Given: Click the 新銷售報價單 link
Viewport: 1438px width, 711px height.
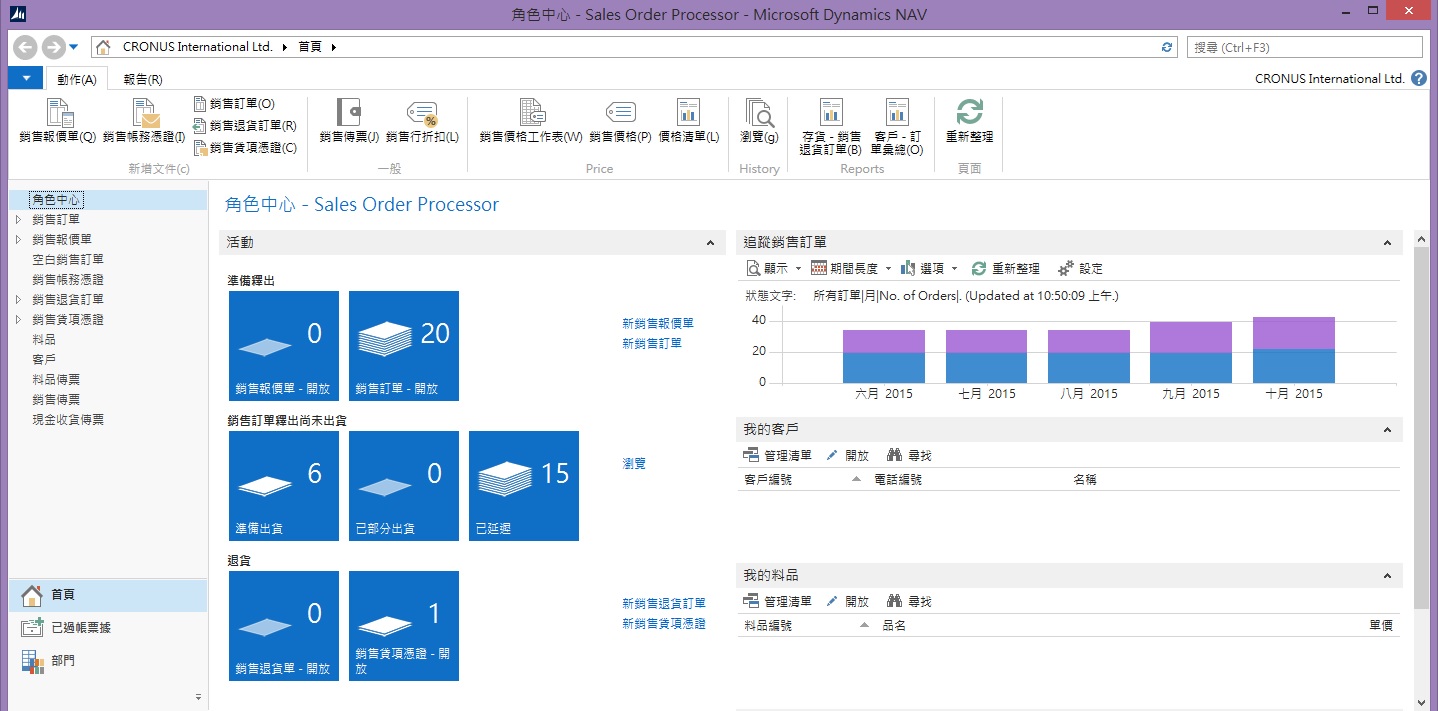Looking at the screenshot, I should [x=657, y=323].
